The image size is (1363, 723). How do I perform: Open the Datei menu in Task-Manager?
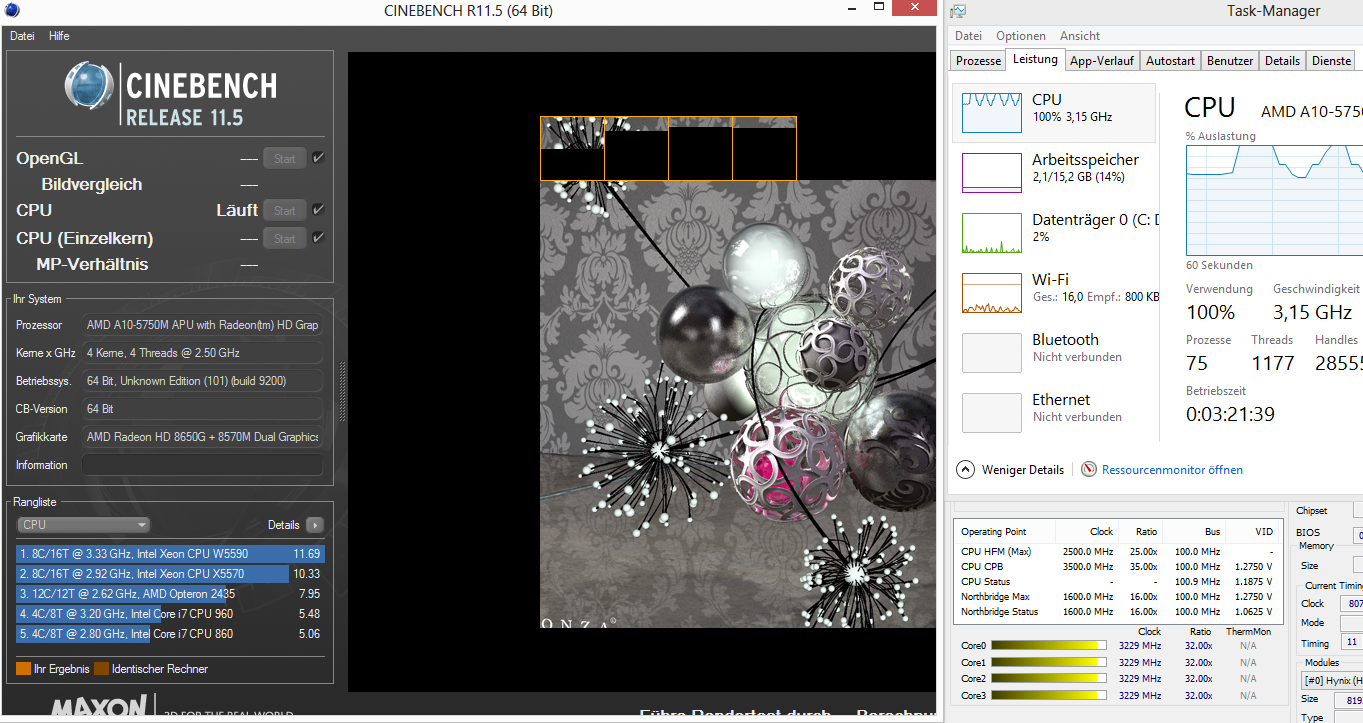click(x=968, y=36)
